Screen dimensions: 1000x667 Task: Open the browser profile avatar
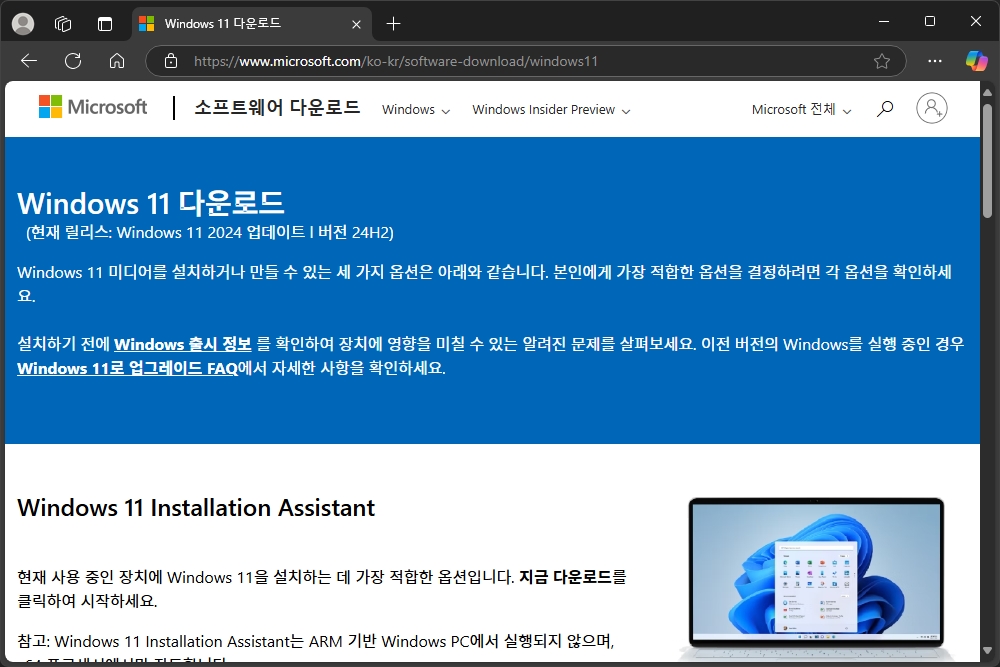tap(23, 24)
